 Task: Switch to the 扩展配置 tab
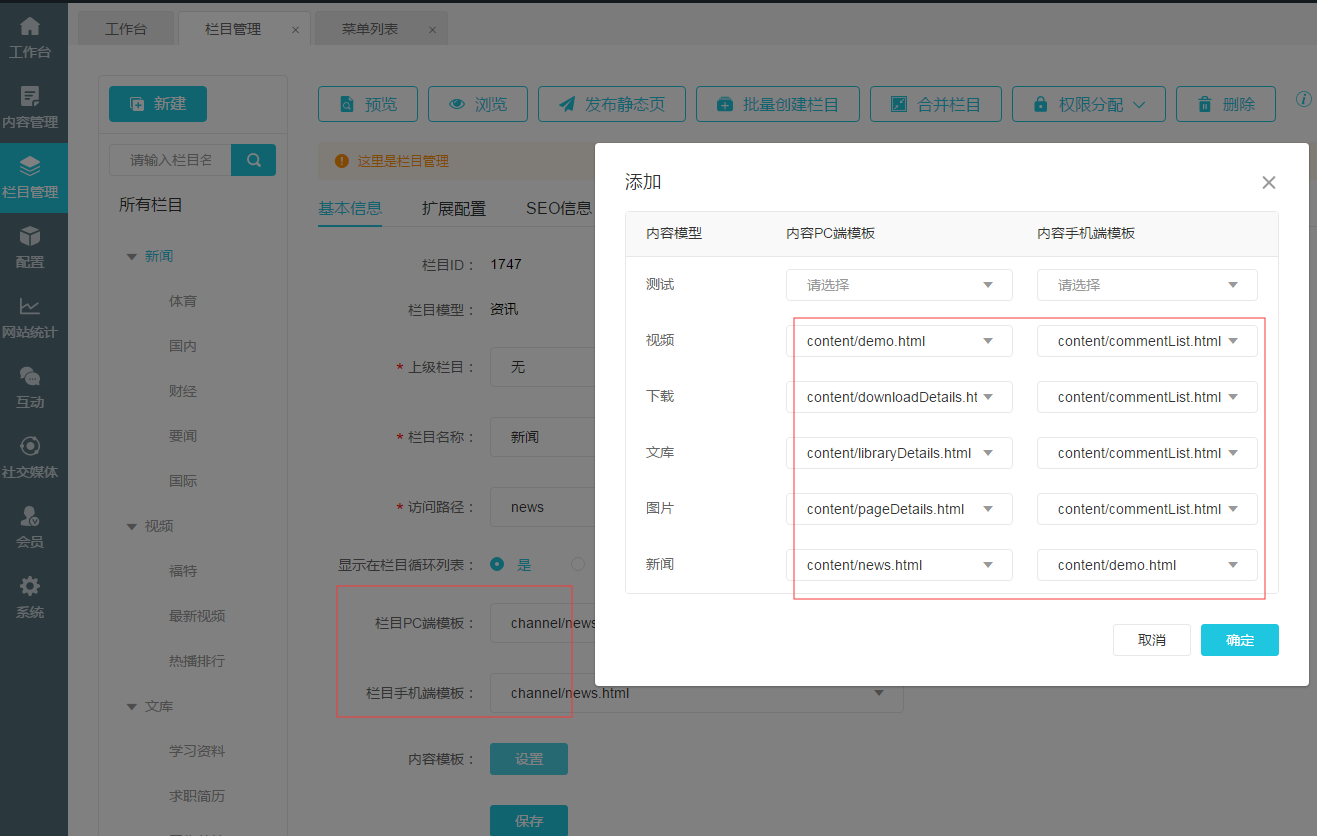coord(453,208)
